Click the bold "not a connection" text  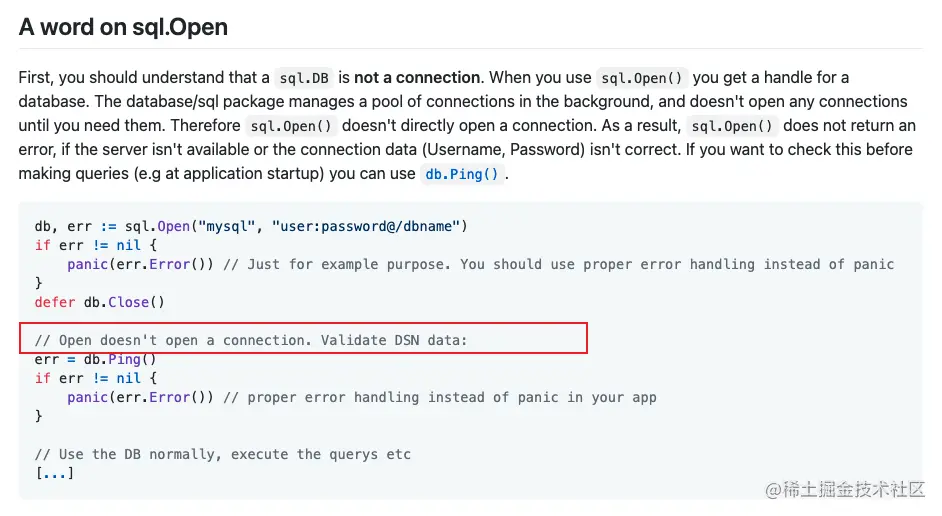(417, 78)
